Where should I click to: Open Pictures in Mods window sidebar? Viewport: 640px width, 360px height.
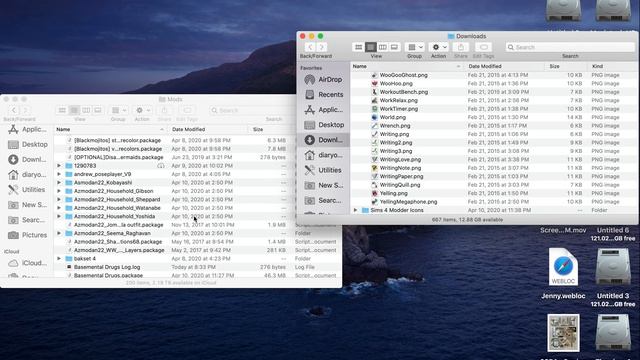[x=28, y=235]
